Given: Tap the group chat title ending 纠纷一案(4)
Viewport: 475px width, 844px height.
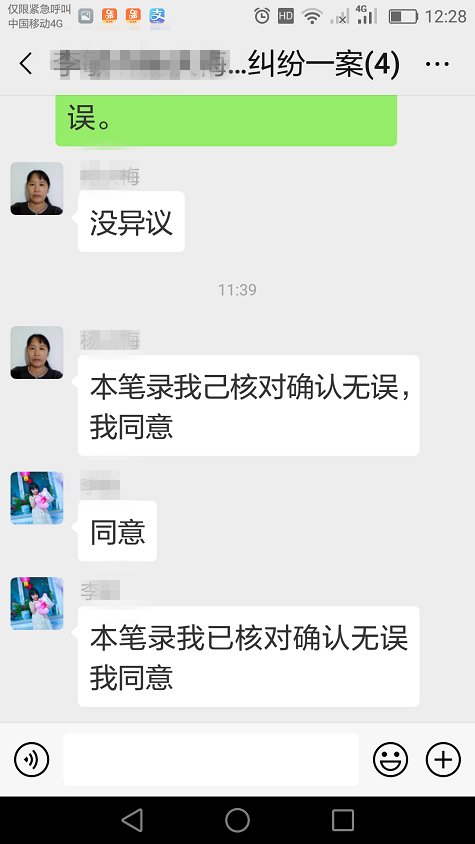Looking at the screenshot, I should pos(226,64).
